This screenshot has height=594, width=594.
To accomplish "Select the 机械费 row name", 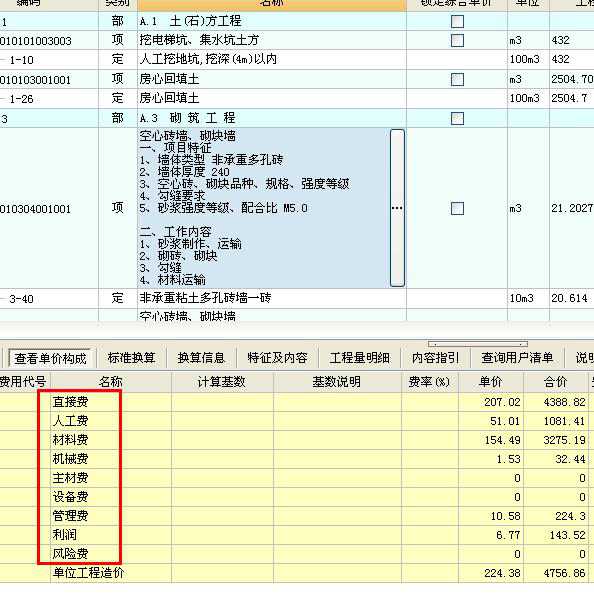I will (70, 459).
